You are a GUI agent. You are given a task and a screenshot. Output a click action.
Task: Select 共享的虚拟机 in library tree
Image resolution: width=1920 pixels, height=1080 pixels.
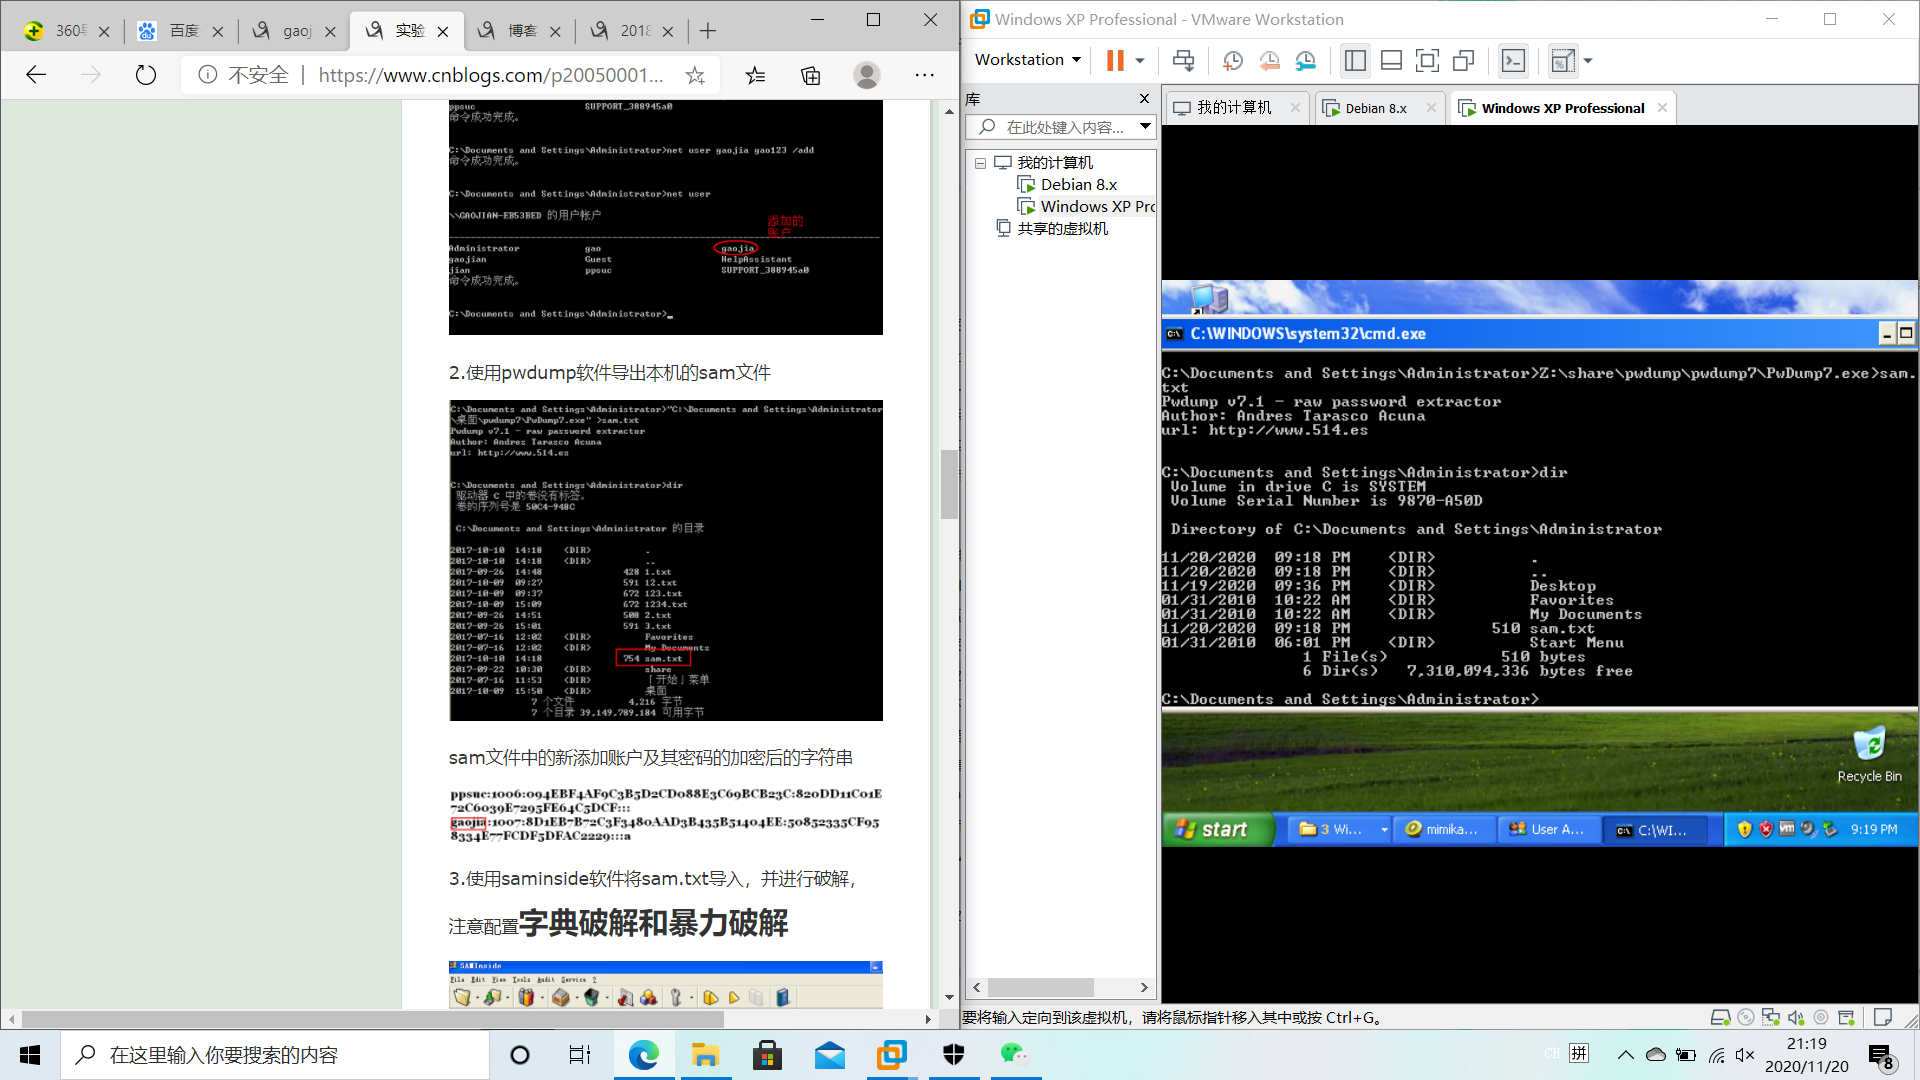(x=1062, y=229)
